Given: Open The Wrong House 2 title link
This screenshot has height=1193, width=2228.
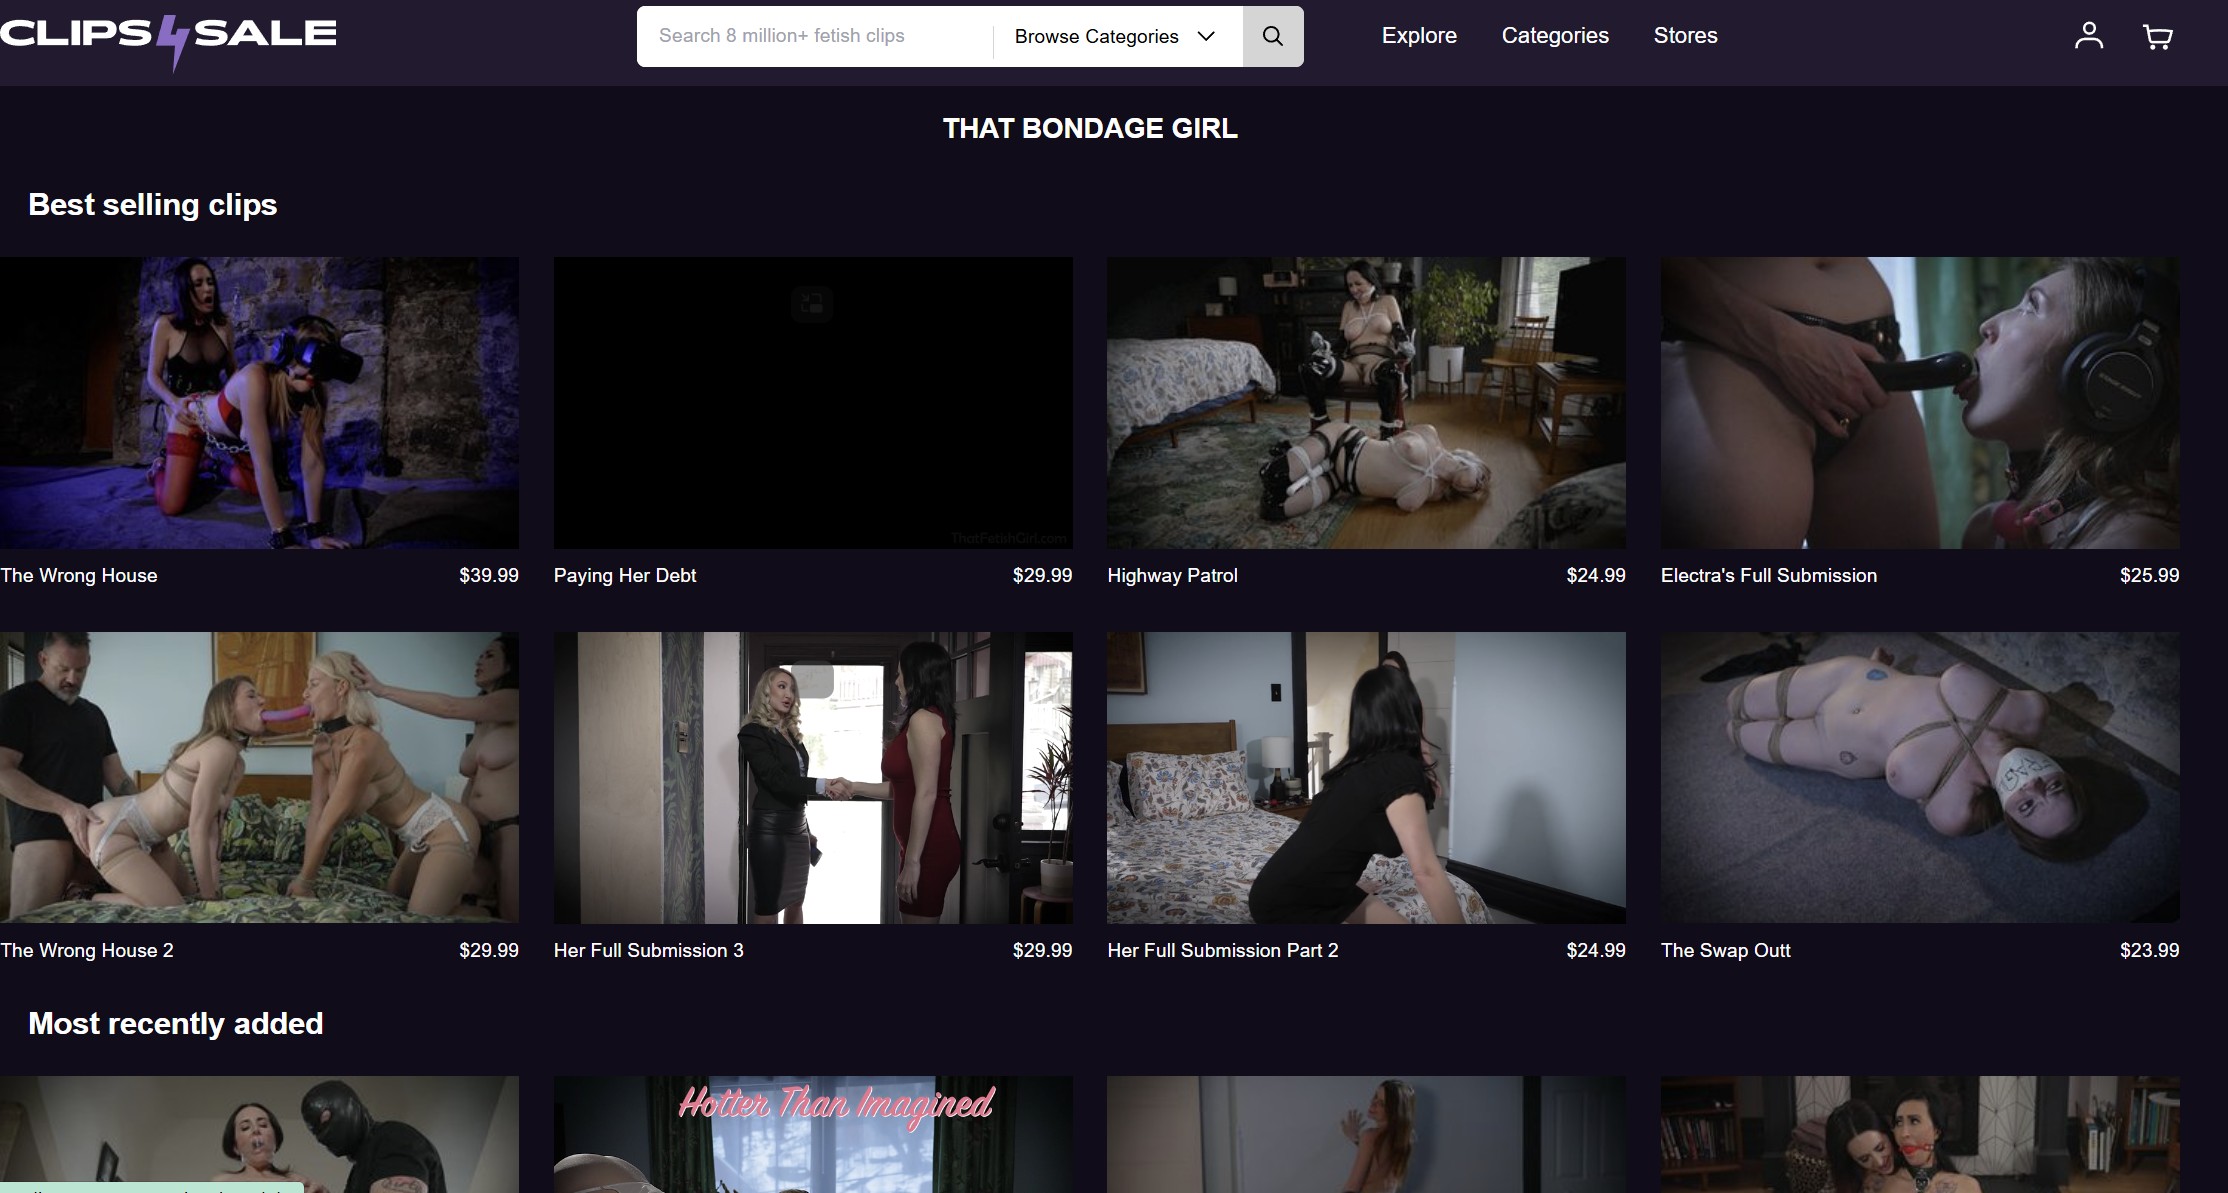Looking at the screenshot, I should coord(87,950).
